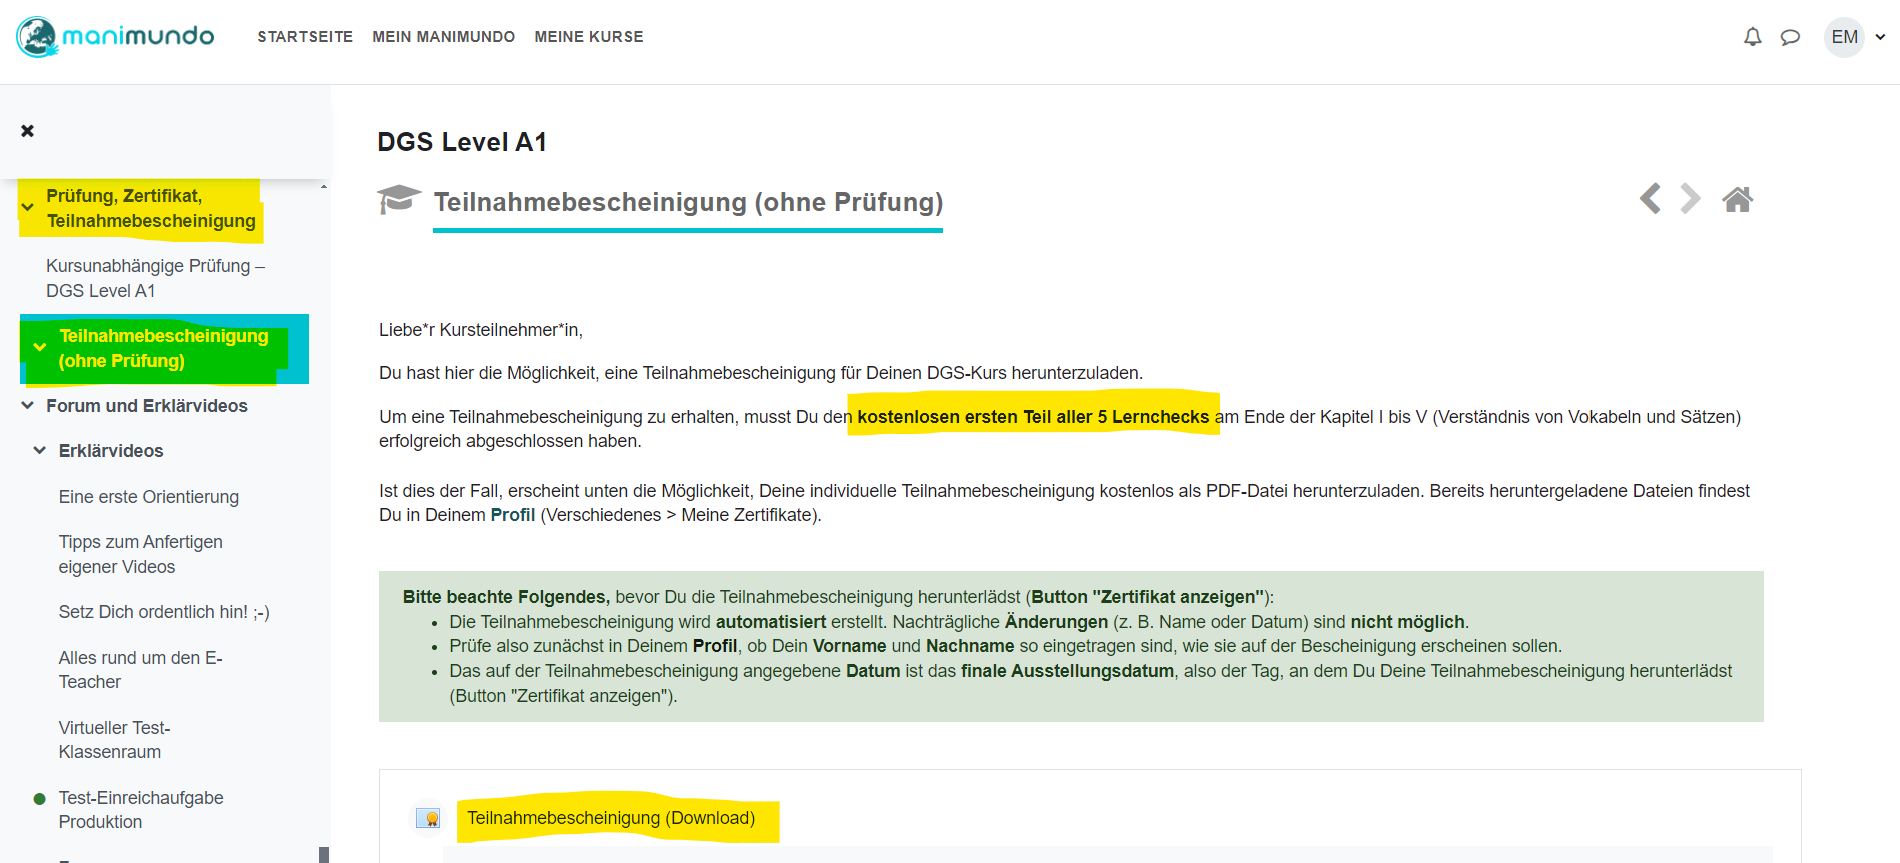The image size is (1900, 863).
Task: Click the home icon for course overview
Action: tap(1737, 200)
